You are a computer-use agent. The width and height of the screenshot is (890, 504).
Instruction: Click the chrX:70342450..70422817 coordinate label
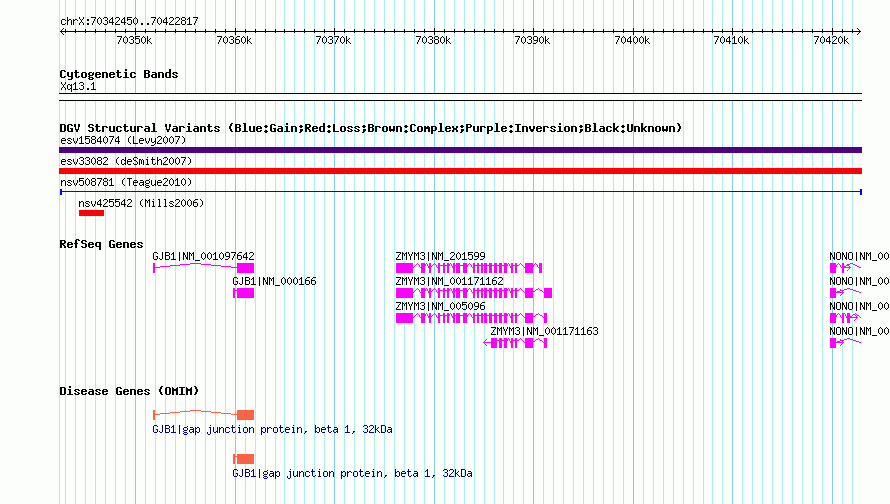129,22
